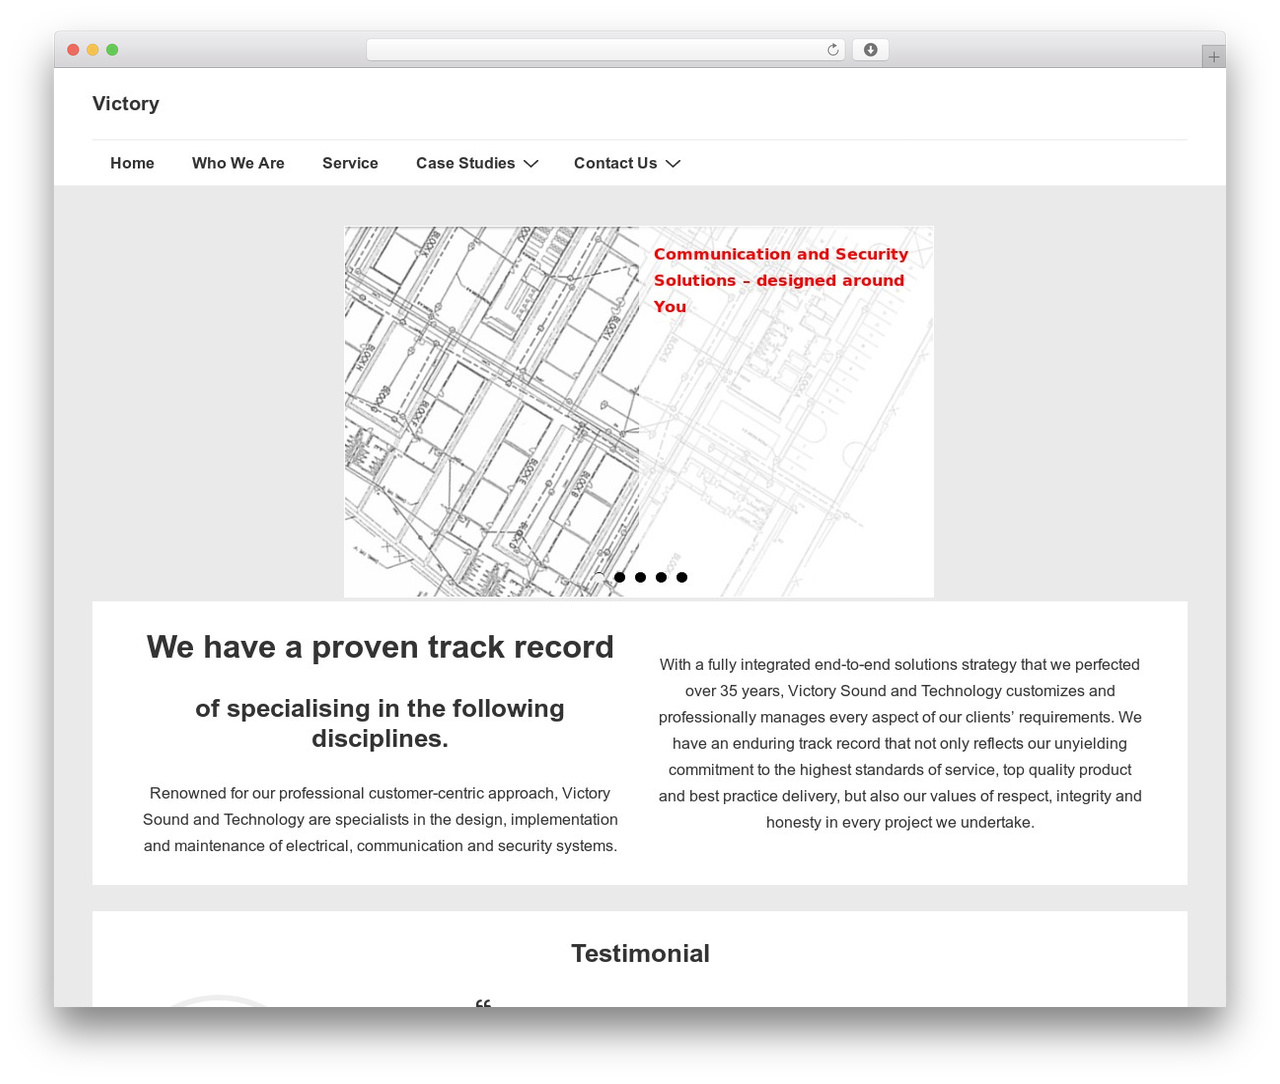
Task: Click the browser address bar
Action: (x=605, y=50)
